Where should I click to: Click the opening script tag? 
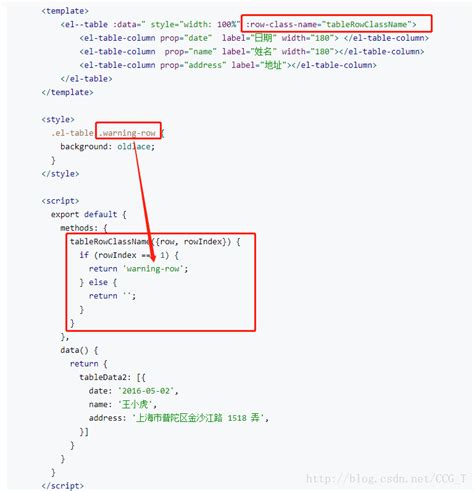point(60,201)
